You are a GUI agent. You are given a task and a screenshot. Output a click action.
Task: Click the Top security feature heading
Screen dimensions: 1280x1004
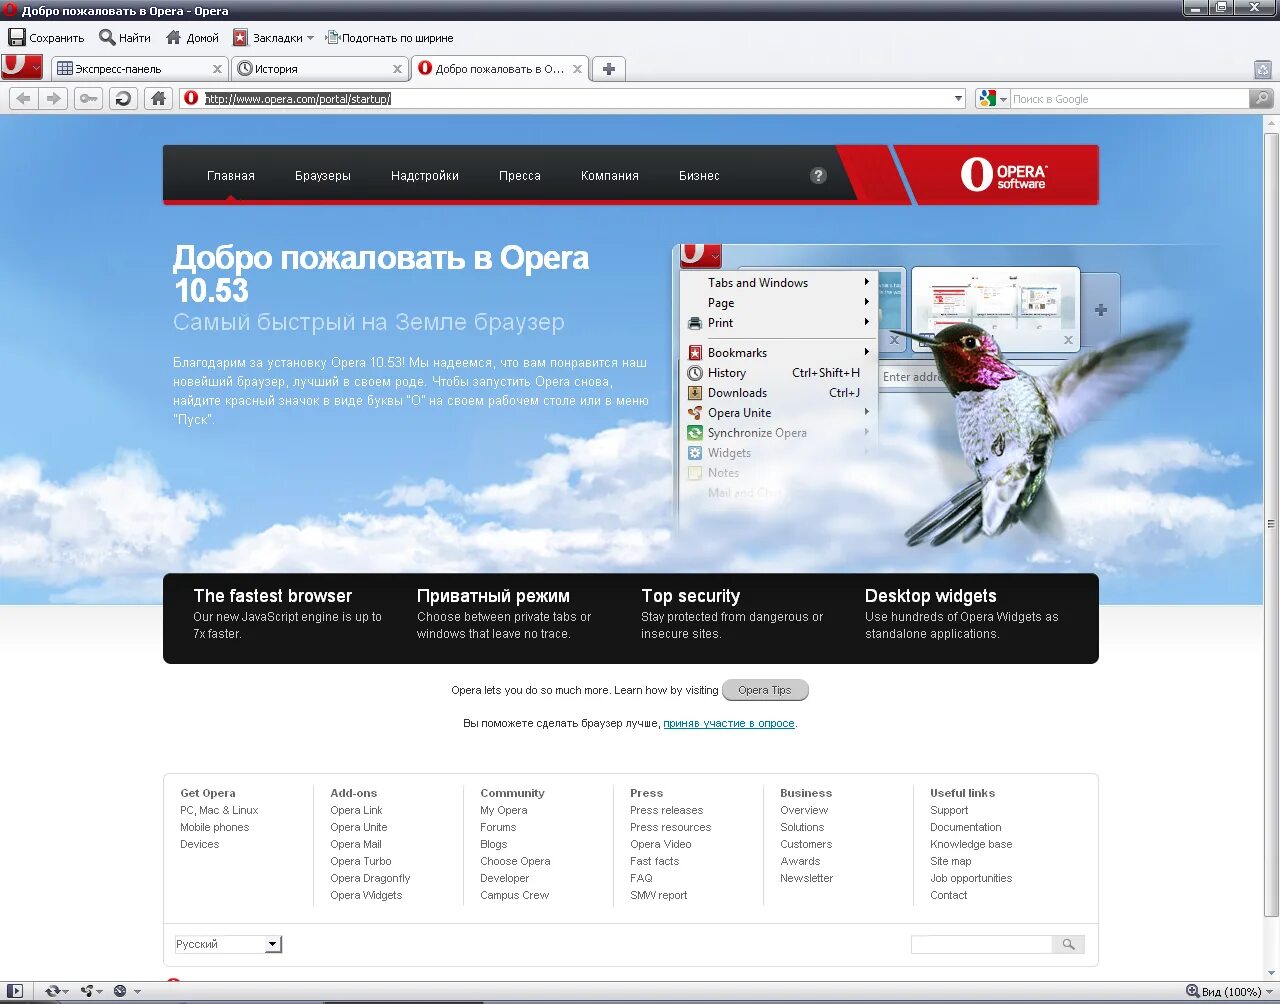click(x=690, y=596)
